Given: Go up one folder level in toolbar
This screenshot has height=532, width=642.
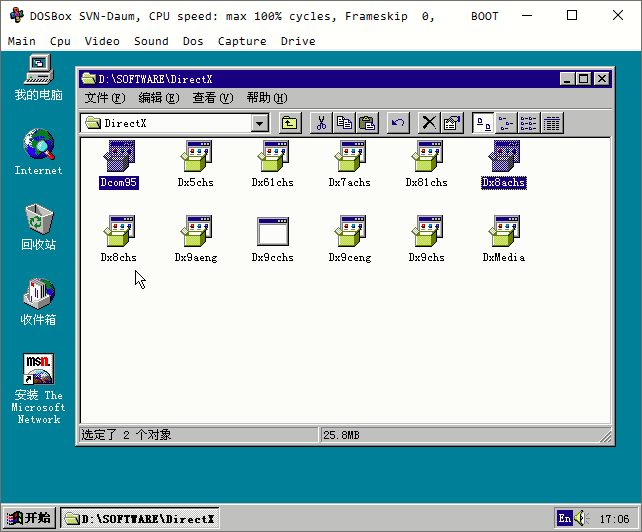Looking at the screenshot, I should tap(290, 123).
